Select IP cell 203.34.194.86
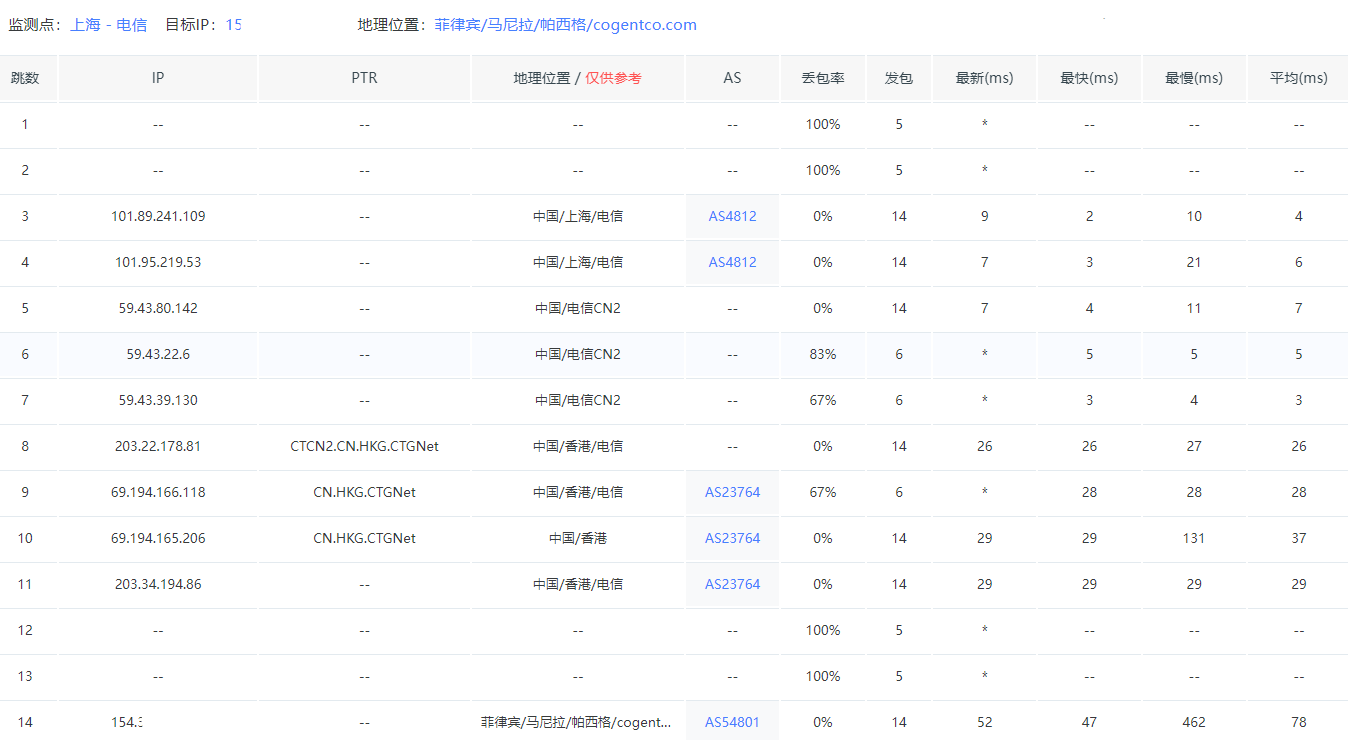This screenshot has width=1348, height=740. click(x=158, y=584)
